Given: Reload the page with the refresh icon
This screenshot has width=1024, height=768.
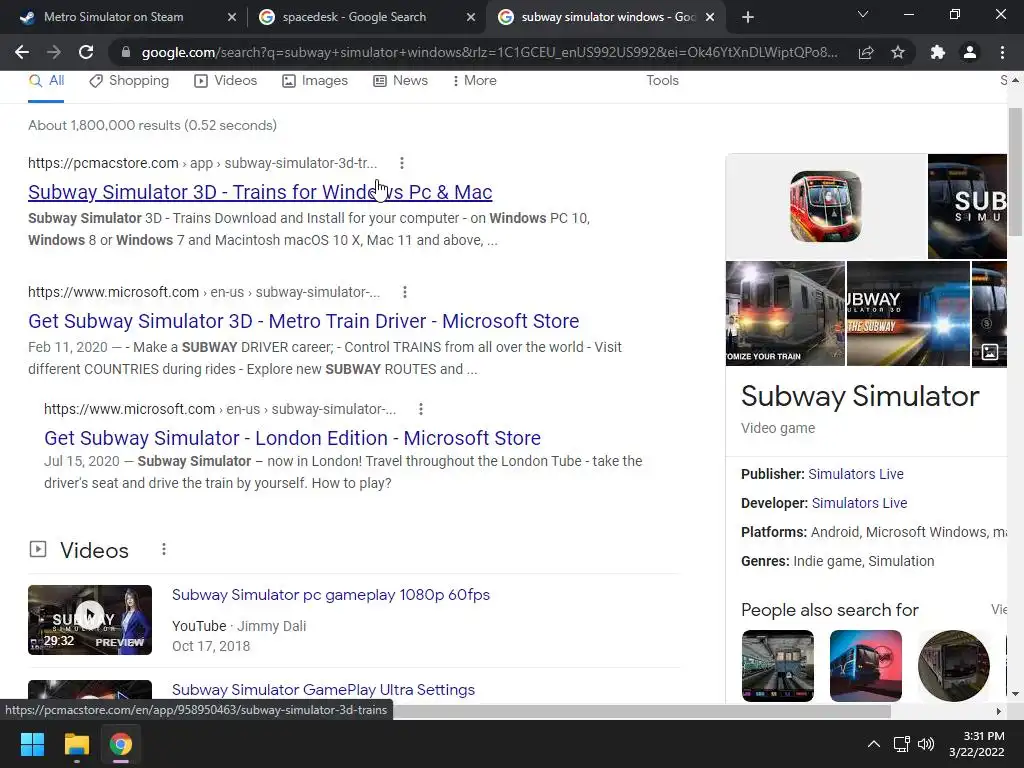Looking at the screenshot, I should (86, 52).
